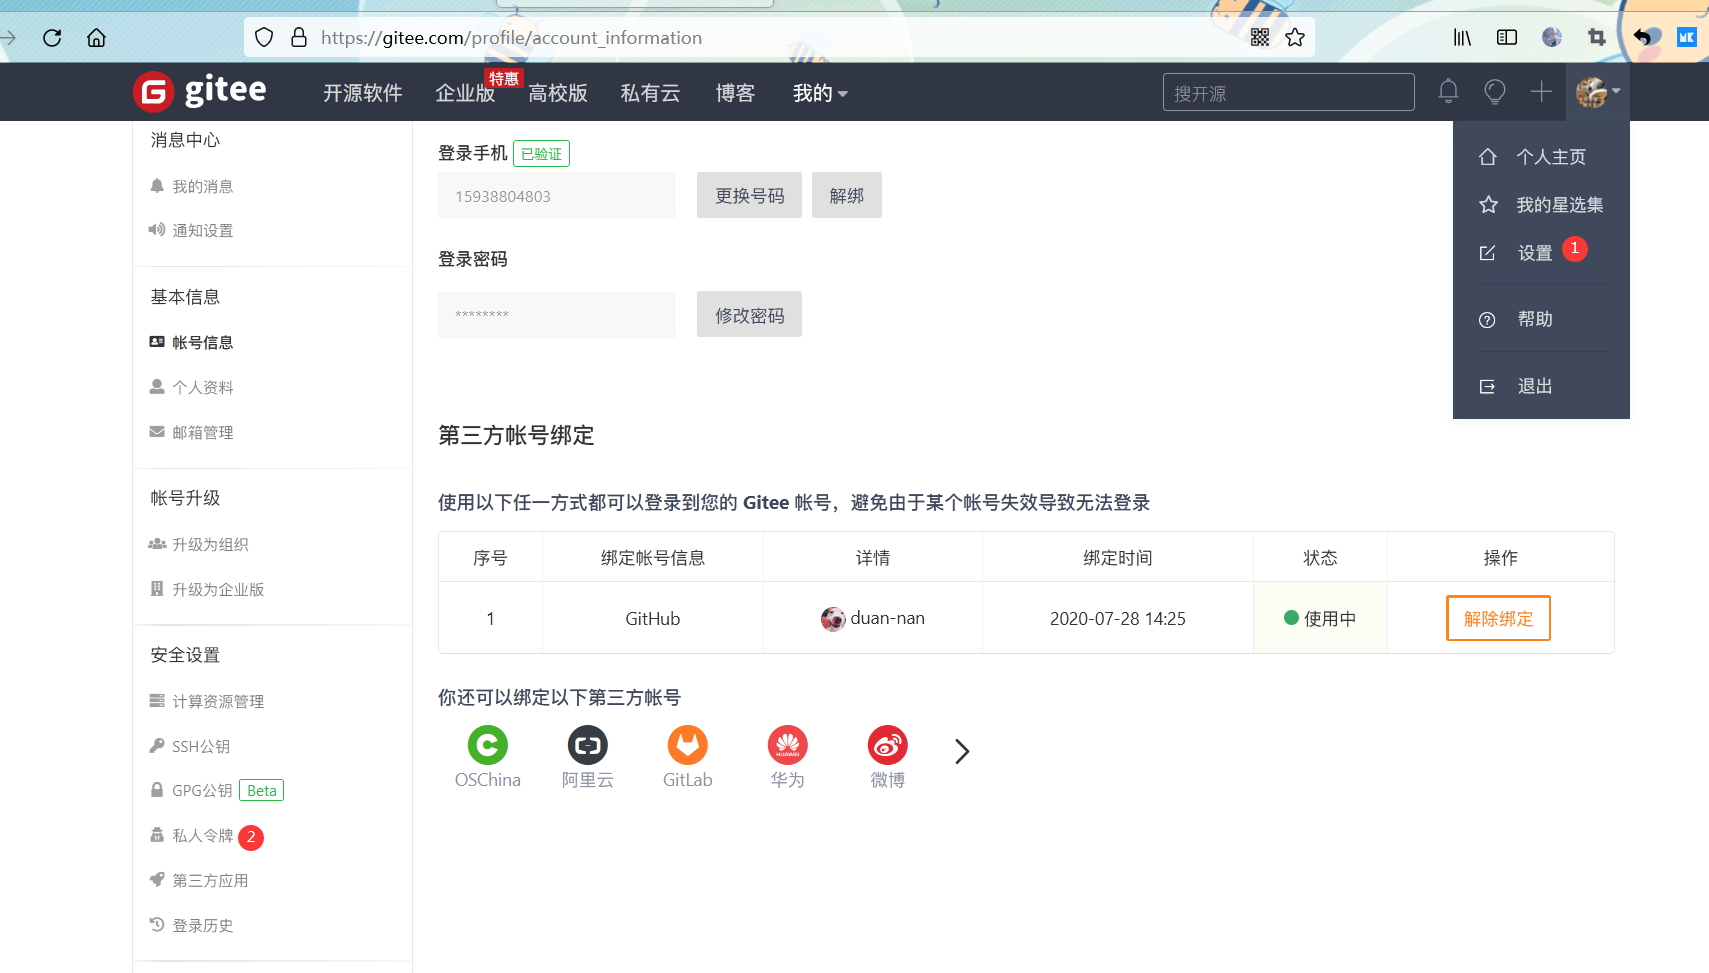Click the 搜开源 search field
This screenshot has width=1709, height=973.
coord(1288,91)
